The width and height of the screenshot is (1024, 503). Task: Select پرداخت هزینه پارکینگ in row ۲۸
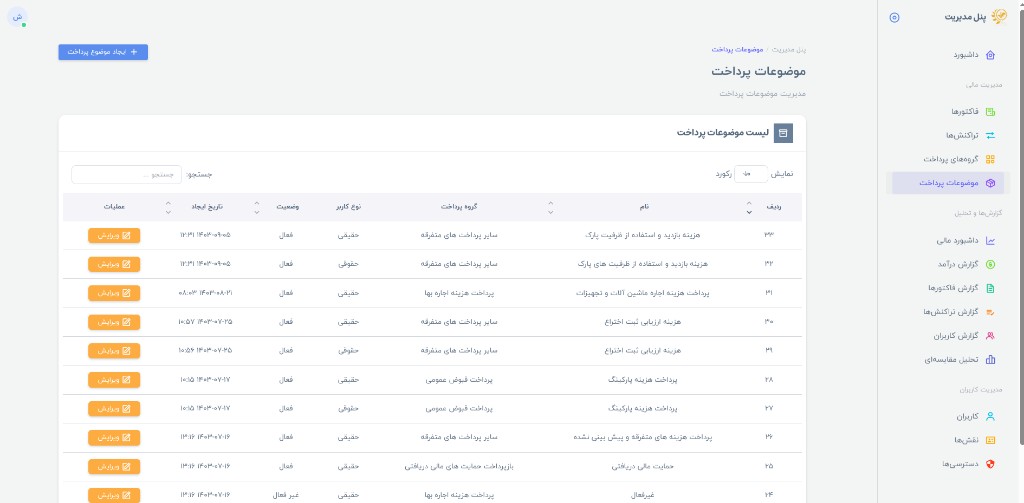coord(643,380)
